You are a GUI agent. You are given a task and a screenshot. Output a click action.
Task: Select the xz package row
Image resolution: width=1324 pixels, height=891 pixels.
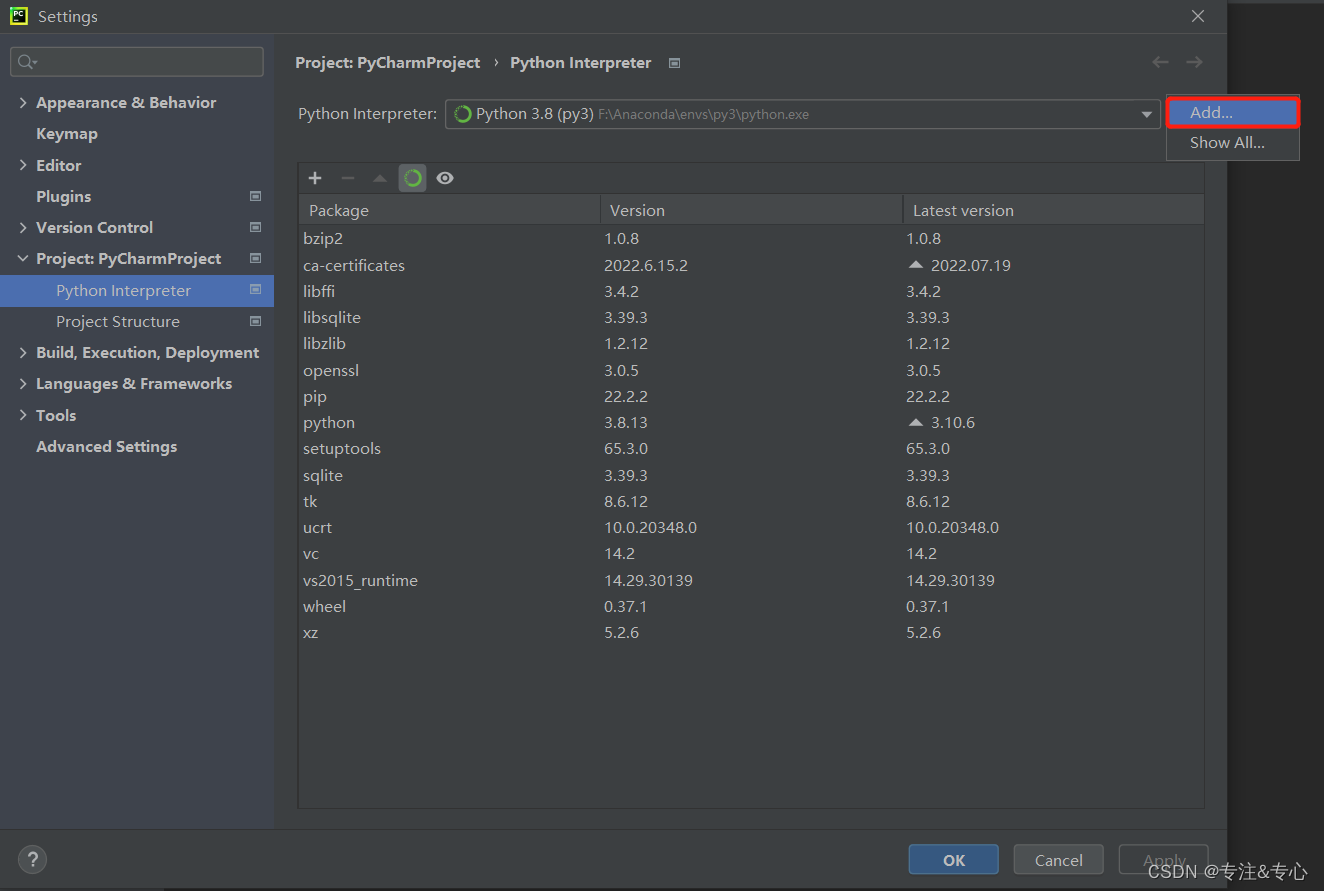pos(751,632)
